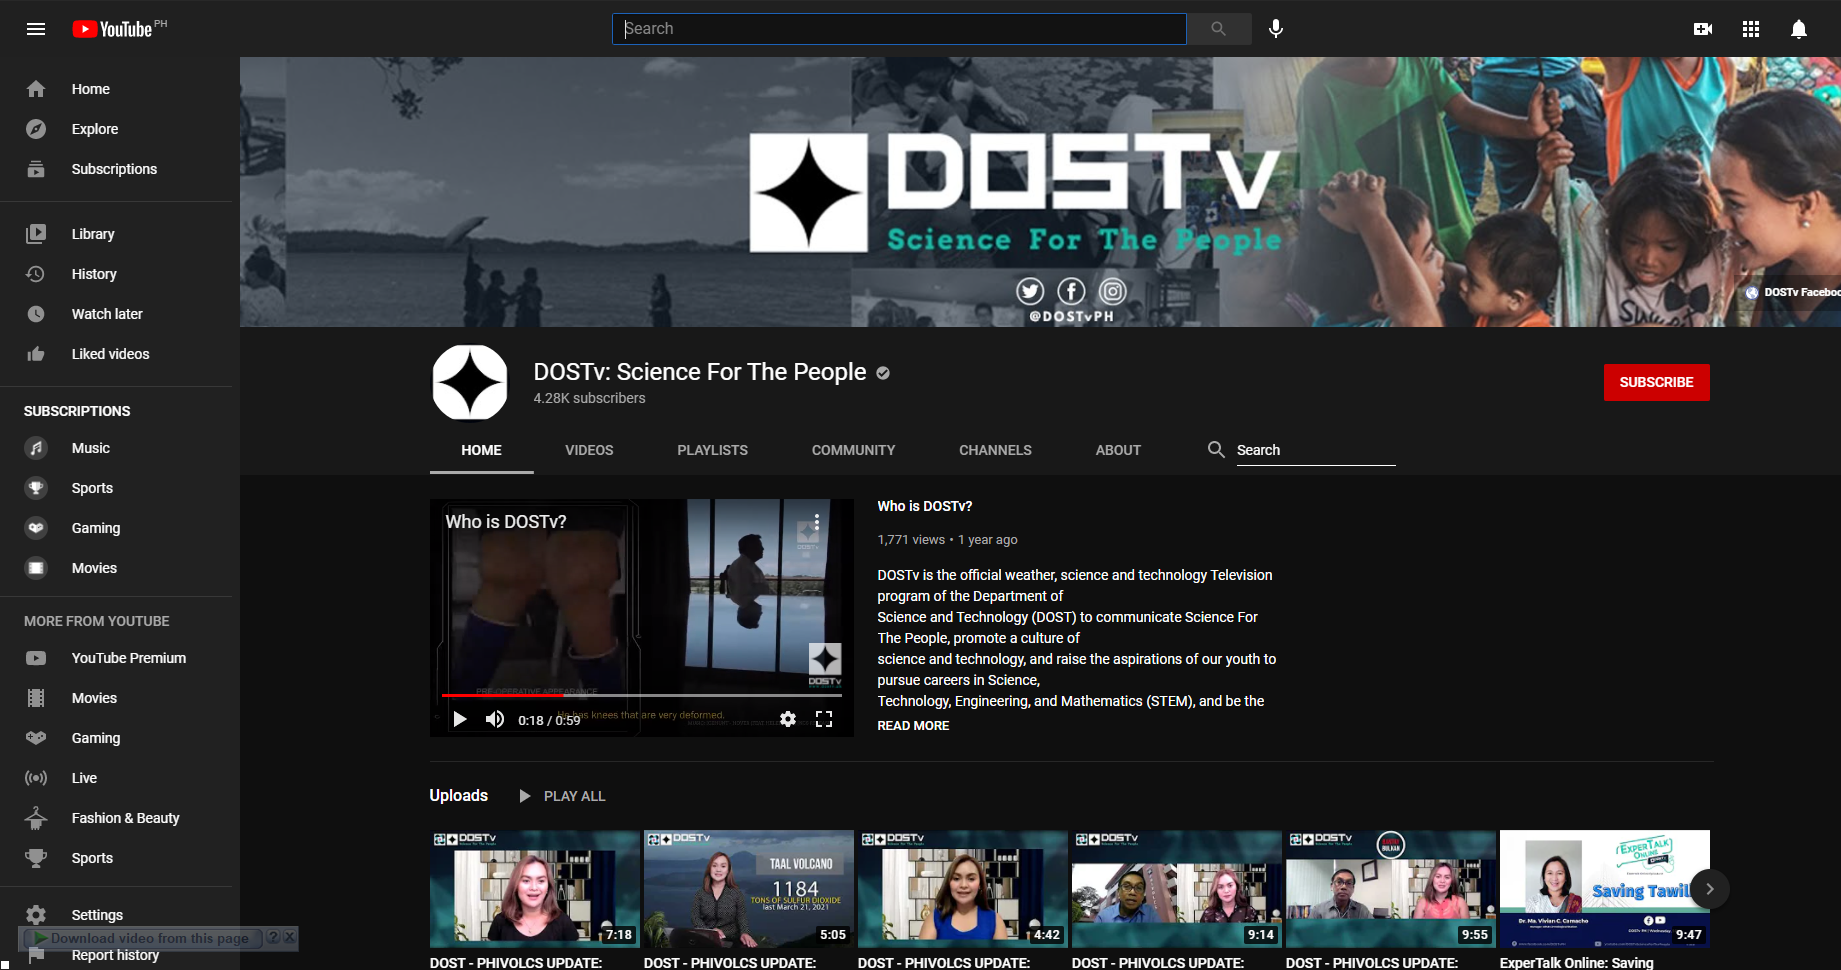
Task: Open the Uploads section heading
Action: point(458,796)
